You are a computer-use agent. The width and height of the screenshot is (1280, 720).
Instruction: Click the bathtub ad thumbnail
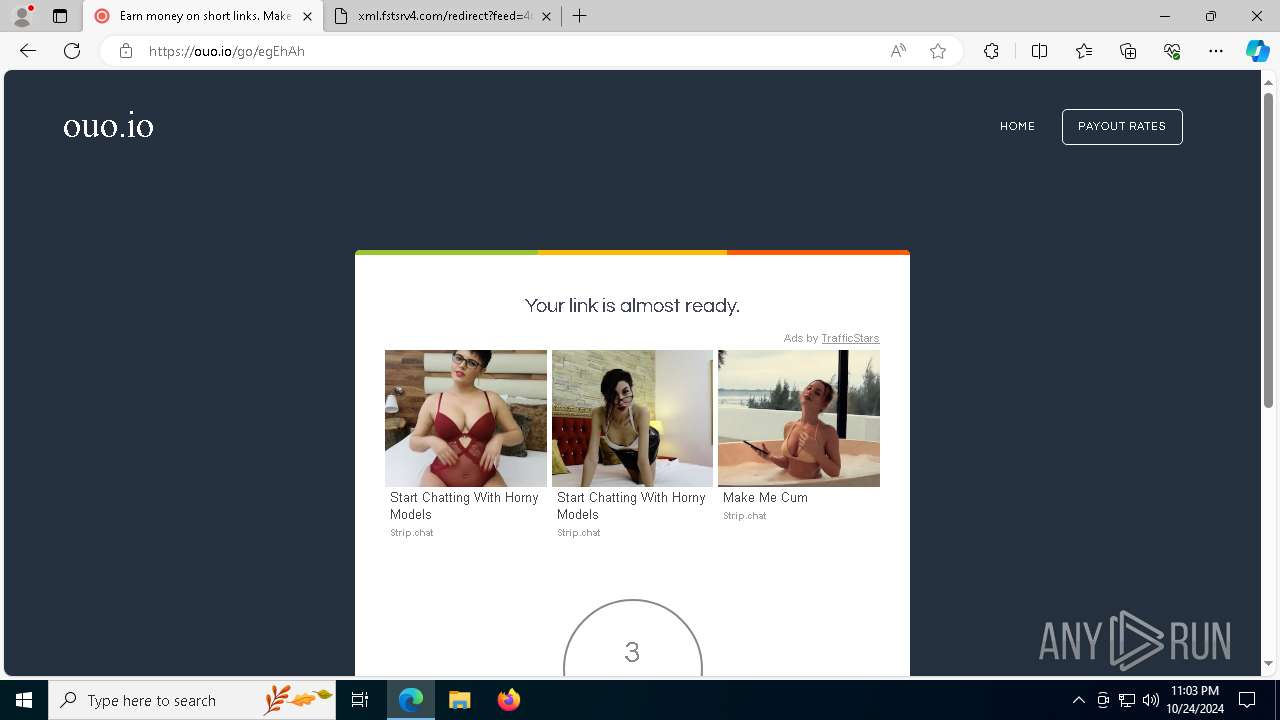click(799, 418)
